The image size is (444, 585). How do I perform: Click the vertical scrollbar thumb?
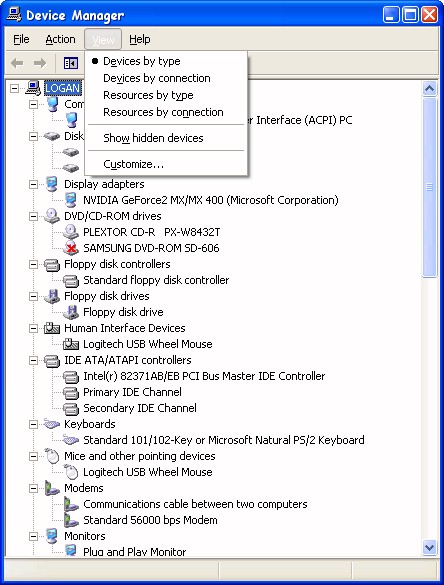429,187
